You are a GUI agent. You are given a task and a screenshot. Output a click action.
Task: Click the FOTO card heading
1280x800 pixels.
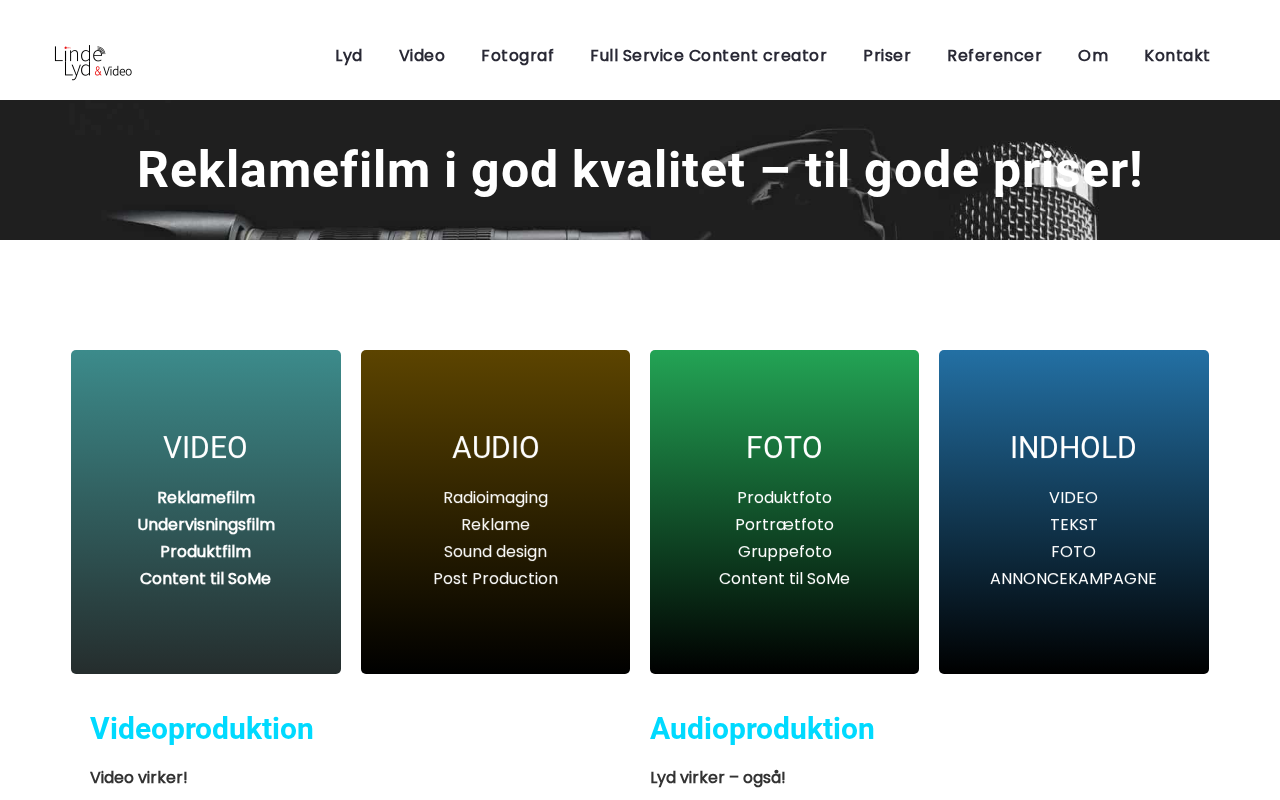click(784, 448)
